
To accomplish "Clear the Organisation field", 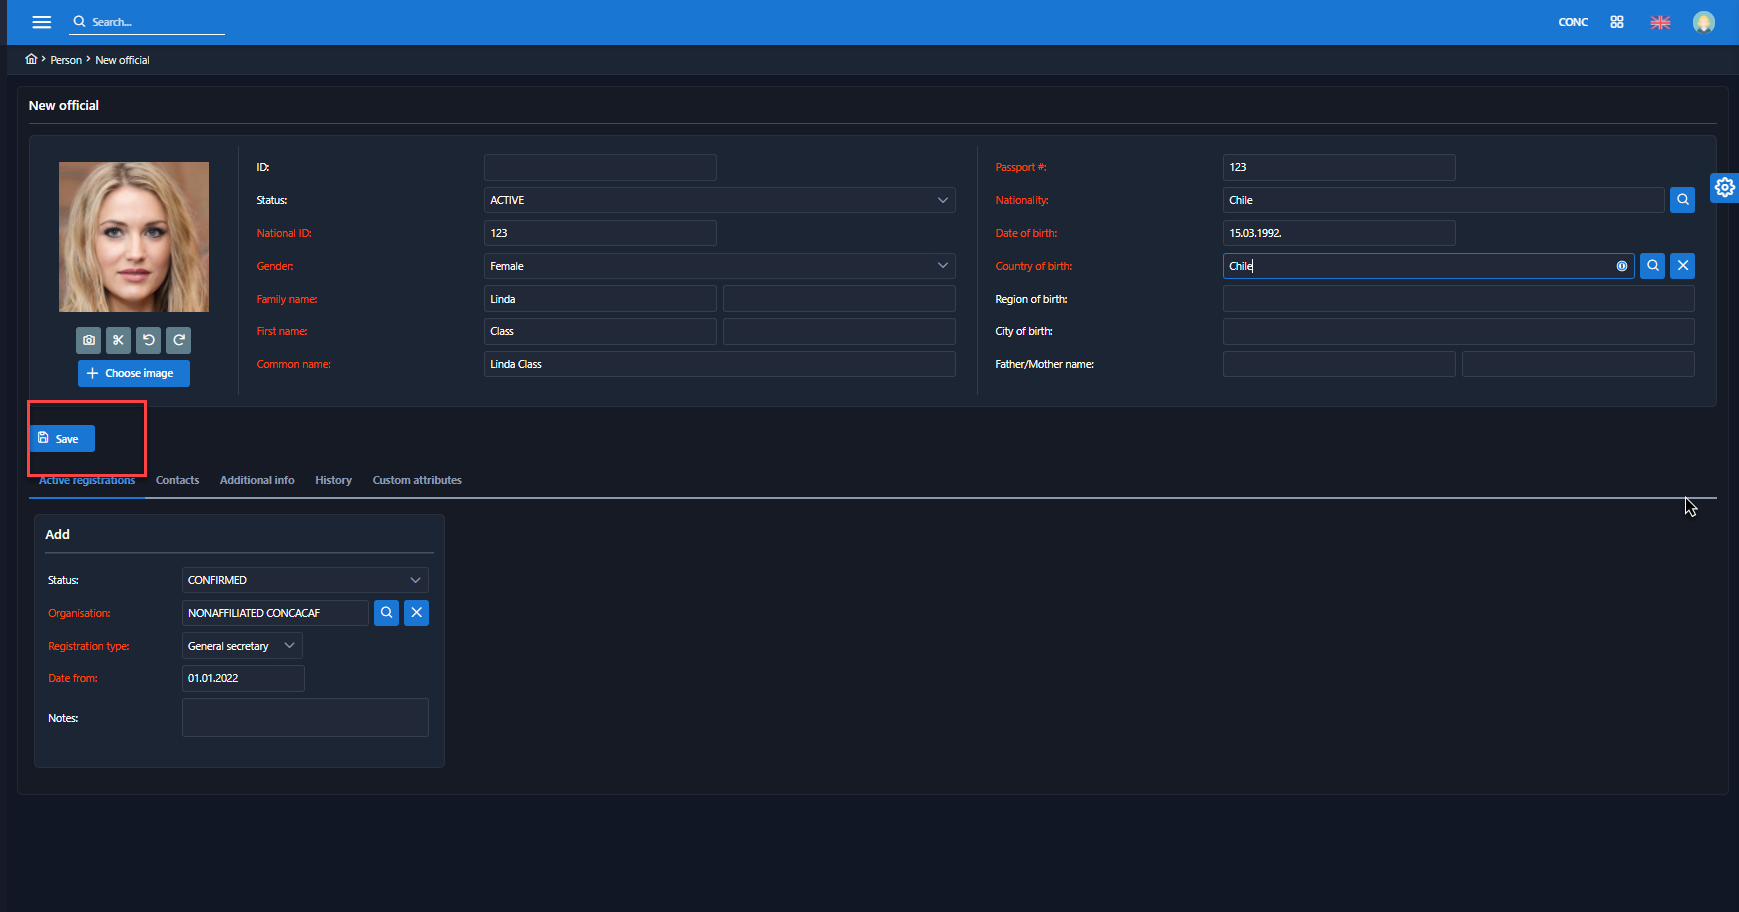I will pos(417,613).
